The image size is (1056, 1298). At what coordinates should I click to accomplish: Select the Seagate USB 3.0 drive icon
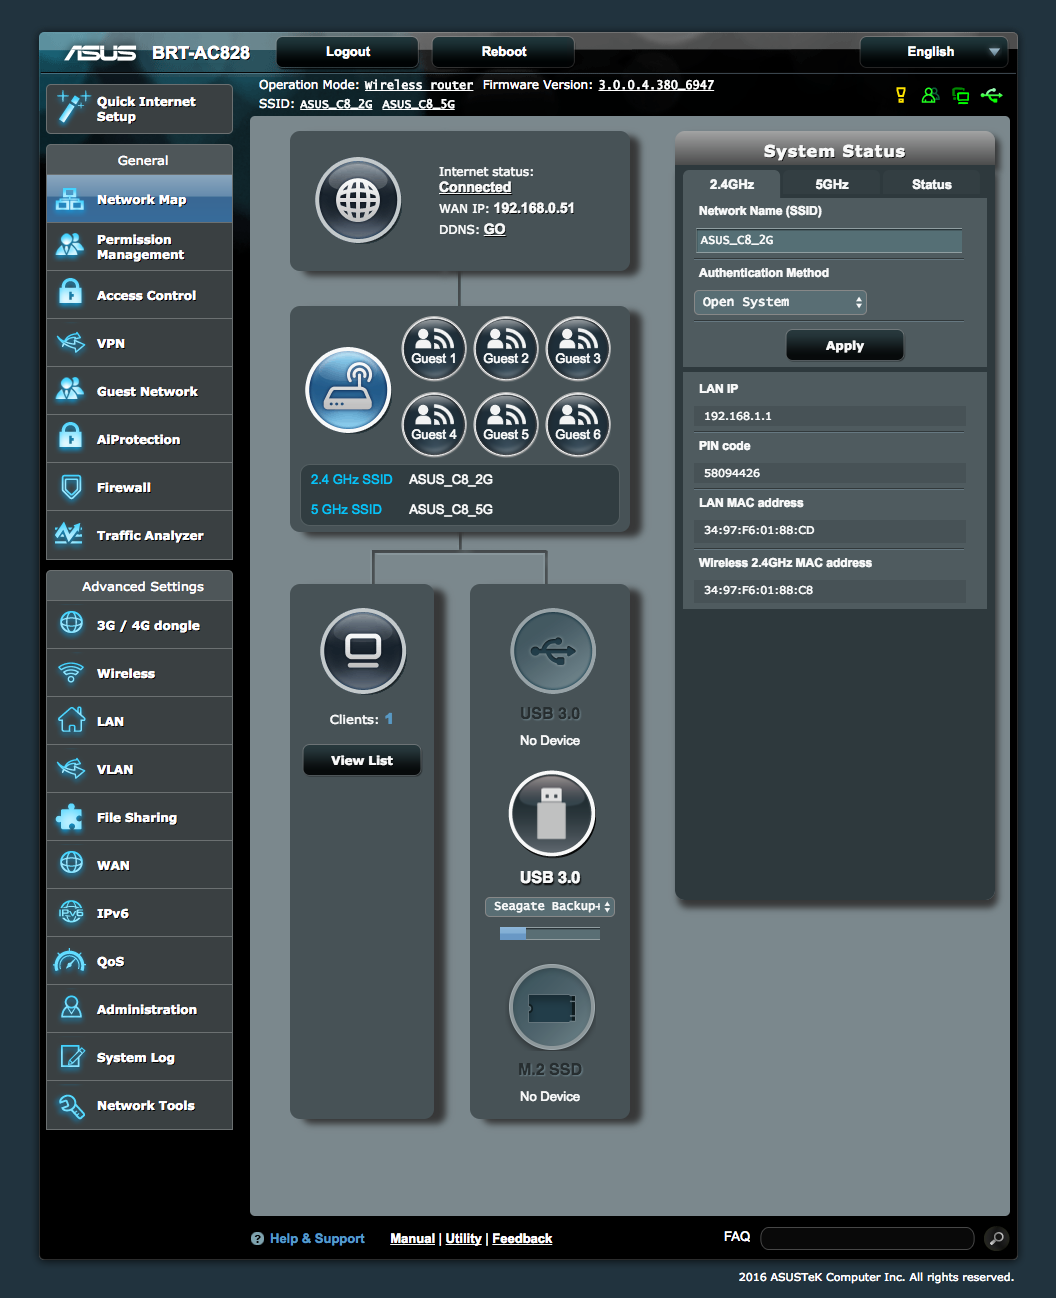pyautogui.click(x=551, y=814)
